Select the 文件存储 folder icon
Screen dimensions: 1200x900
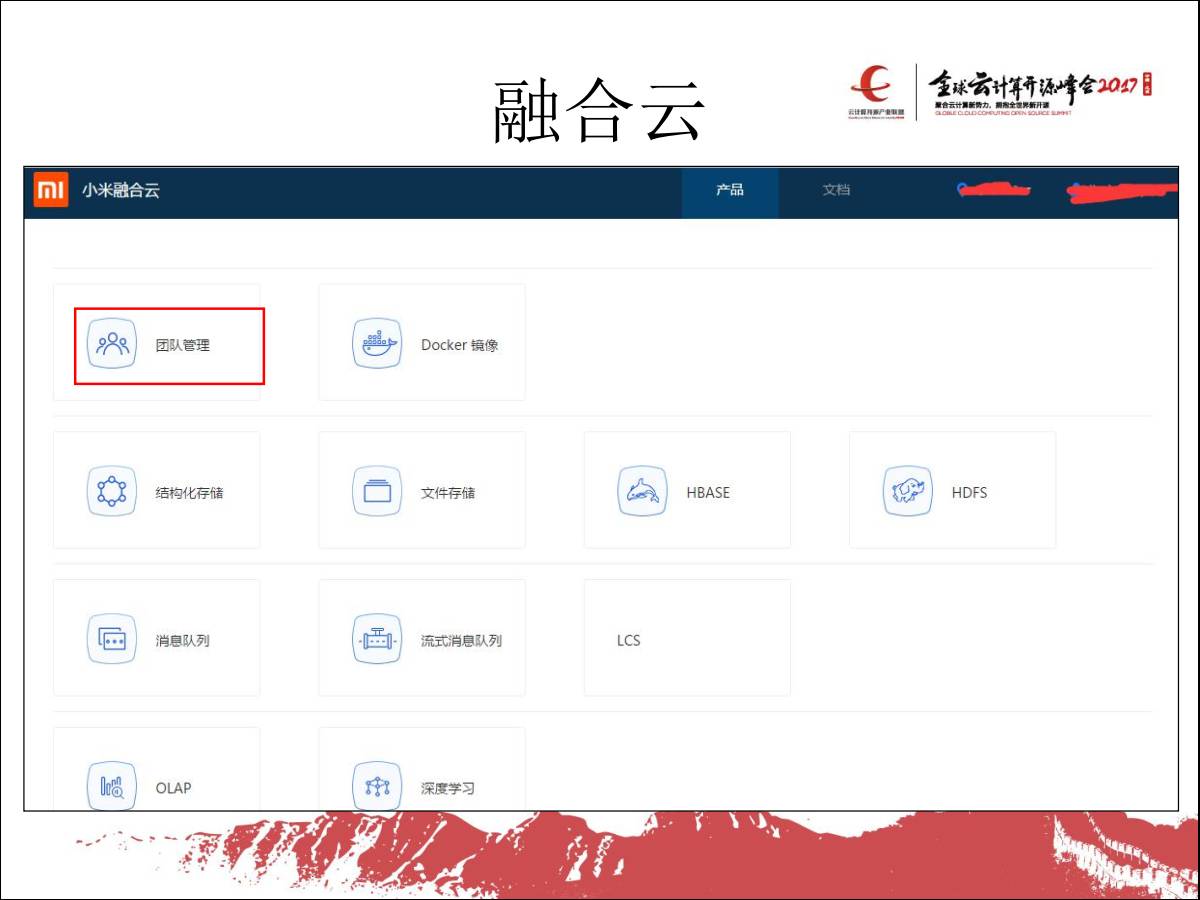click(377, 492)
